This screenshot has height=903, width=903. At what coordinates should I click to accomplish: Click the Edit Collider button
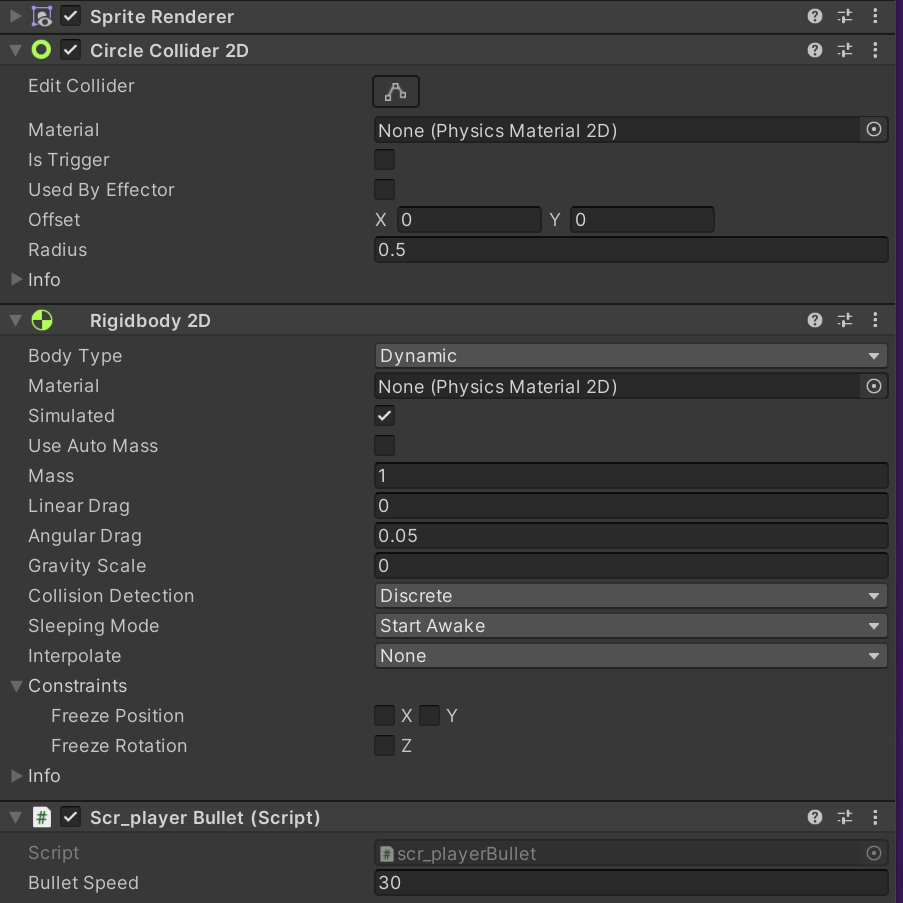(396, 92)
